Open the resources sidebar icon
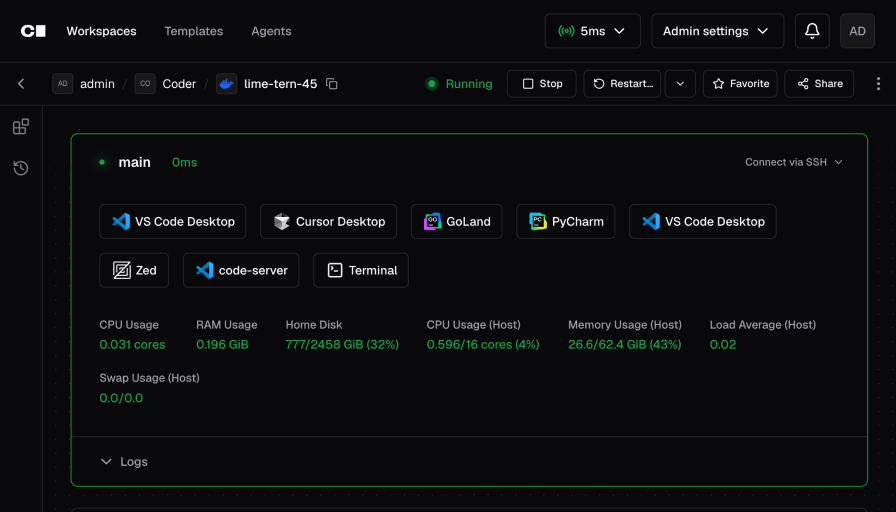Screen dimensions: 896x512 pyautogui.click(x=21, y=126)
